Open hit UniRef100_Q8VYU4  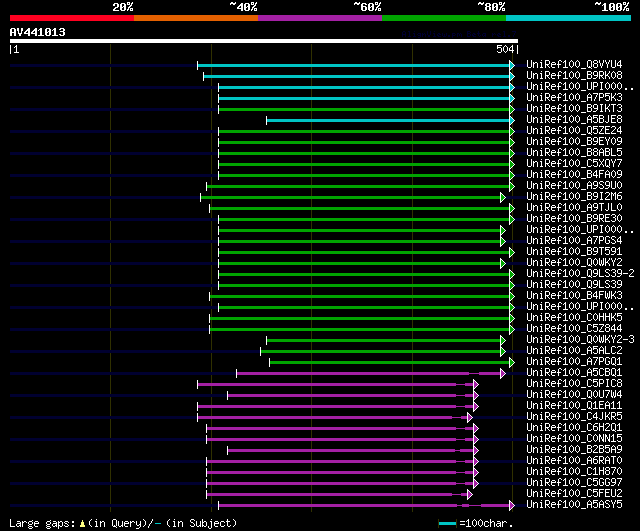tap(574, 64)
